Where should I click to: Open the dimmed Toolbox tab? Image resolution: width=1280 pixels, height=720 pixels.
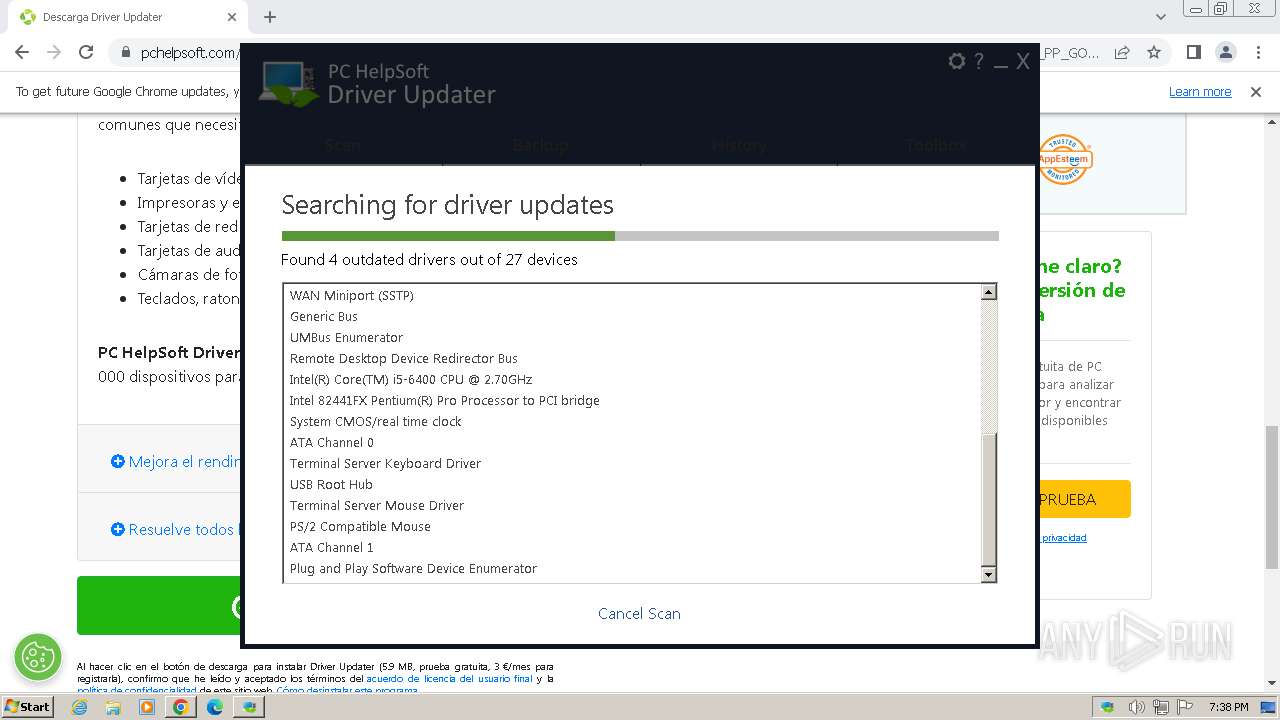point(936,145)
